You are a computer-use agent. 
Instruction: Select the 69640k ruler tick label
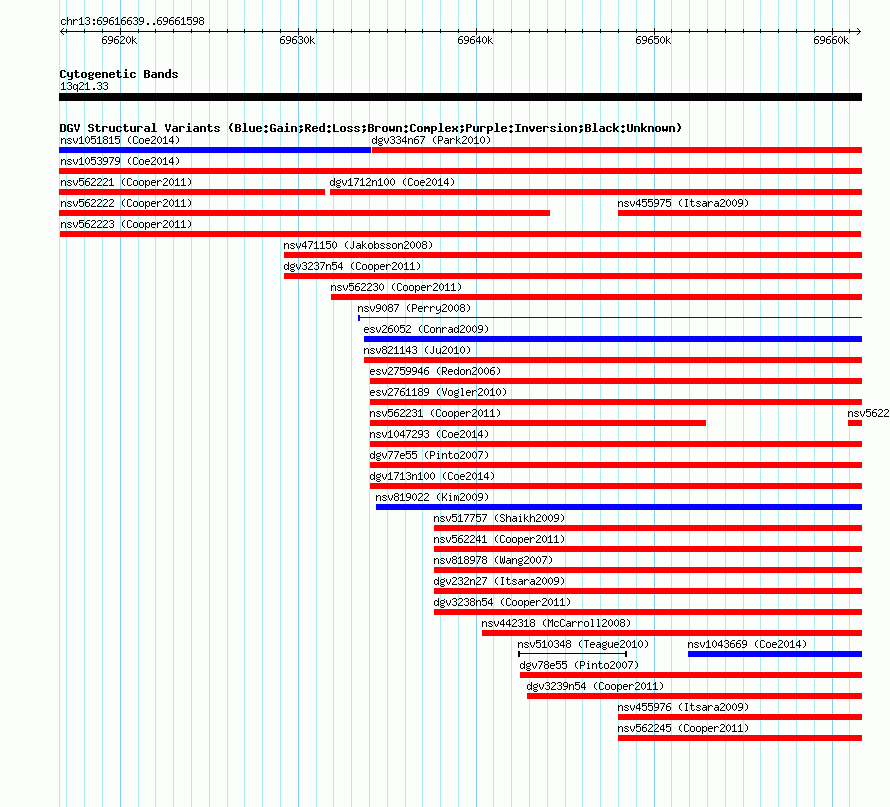[475, 40]
